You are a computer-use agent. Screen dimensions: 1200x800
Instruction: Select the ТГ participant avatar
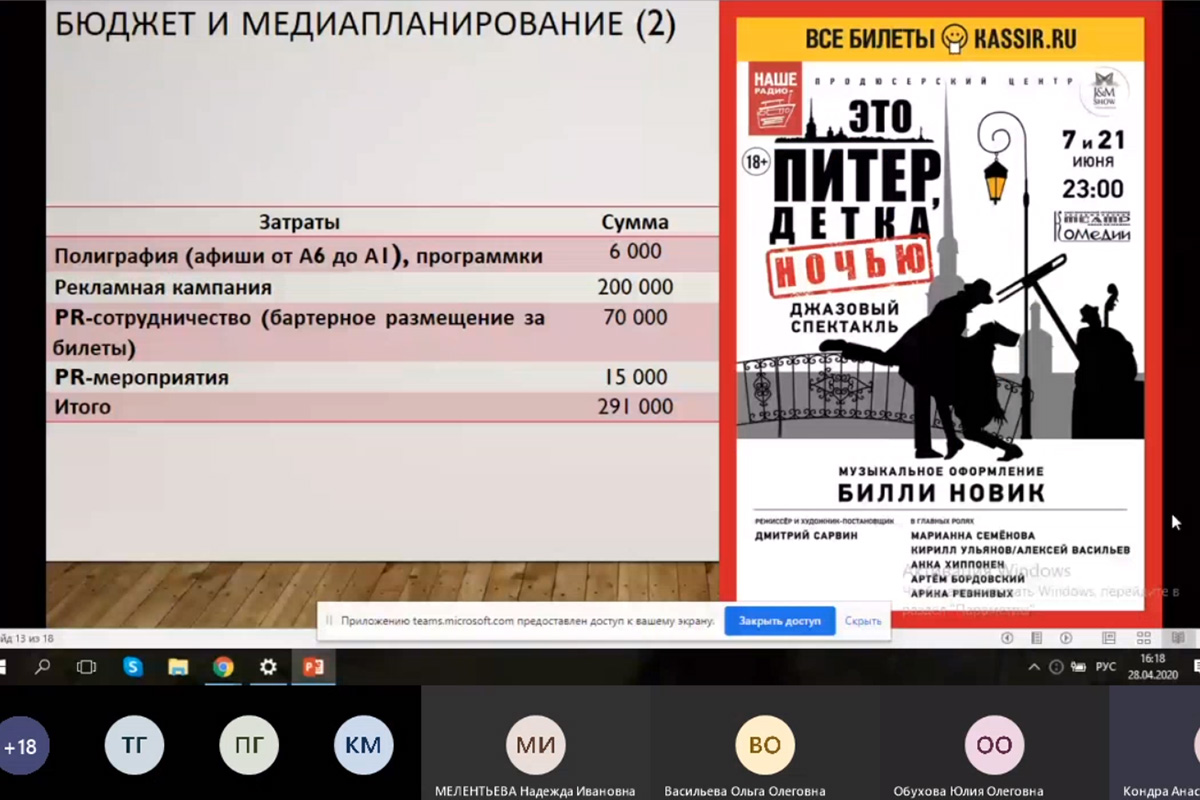click(134, 745)
